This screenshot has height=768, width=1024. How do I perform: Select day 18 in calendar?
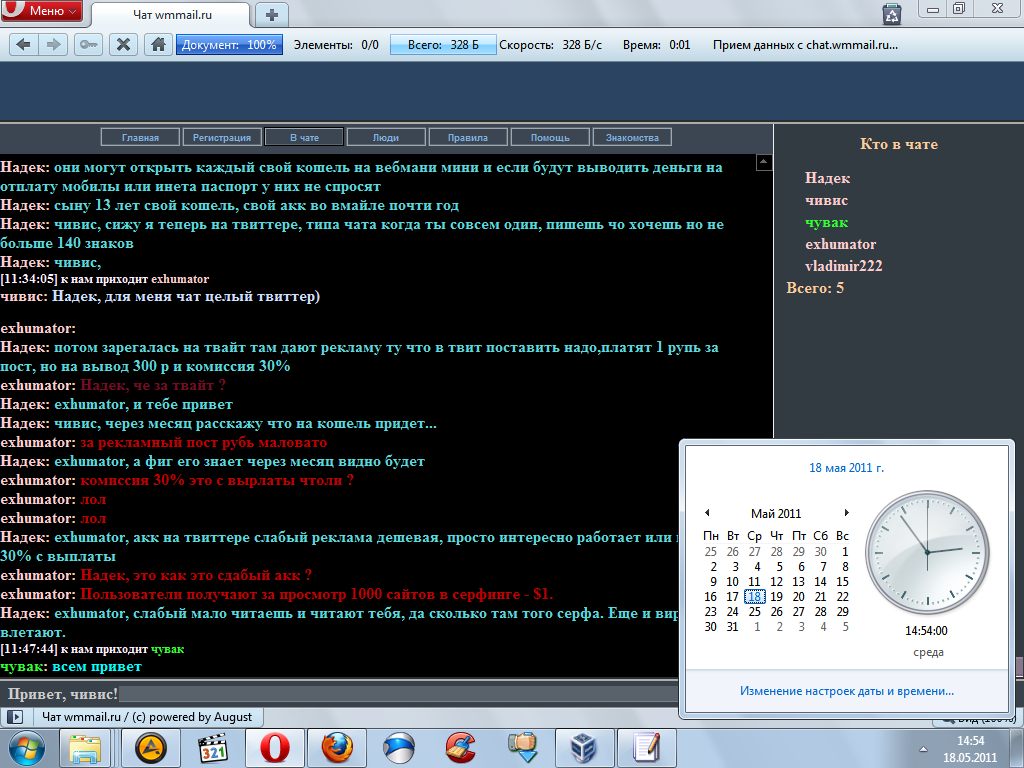click(754, 596)
